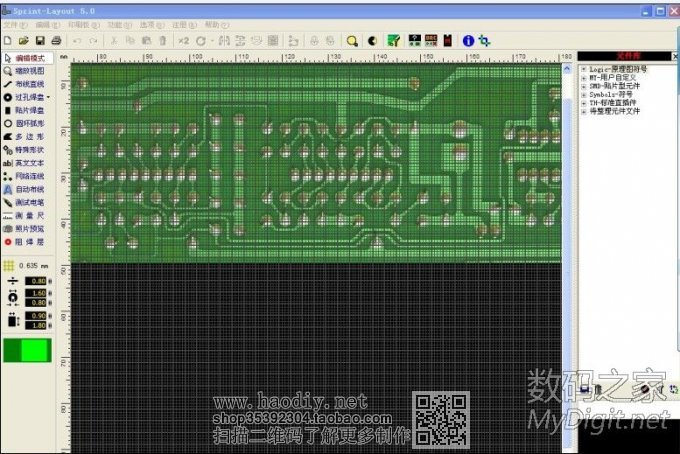The height and width of the screenshot is (454, 680).
Task: Click the Print icon in the toolbar
Action: (x=56, y=41)
